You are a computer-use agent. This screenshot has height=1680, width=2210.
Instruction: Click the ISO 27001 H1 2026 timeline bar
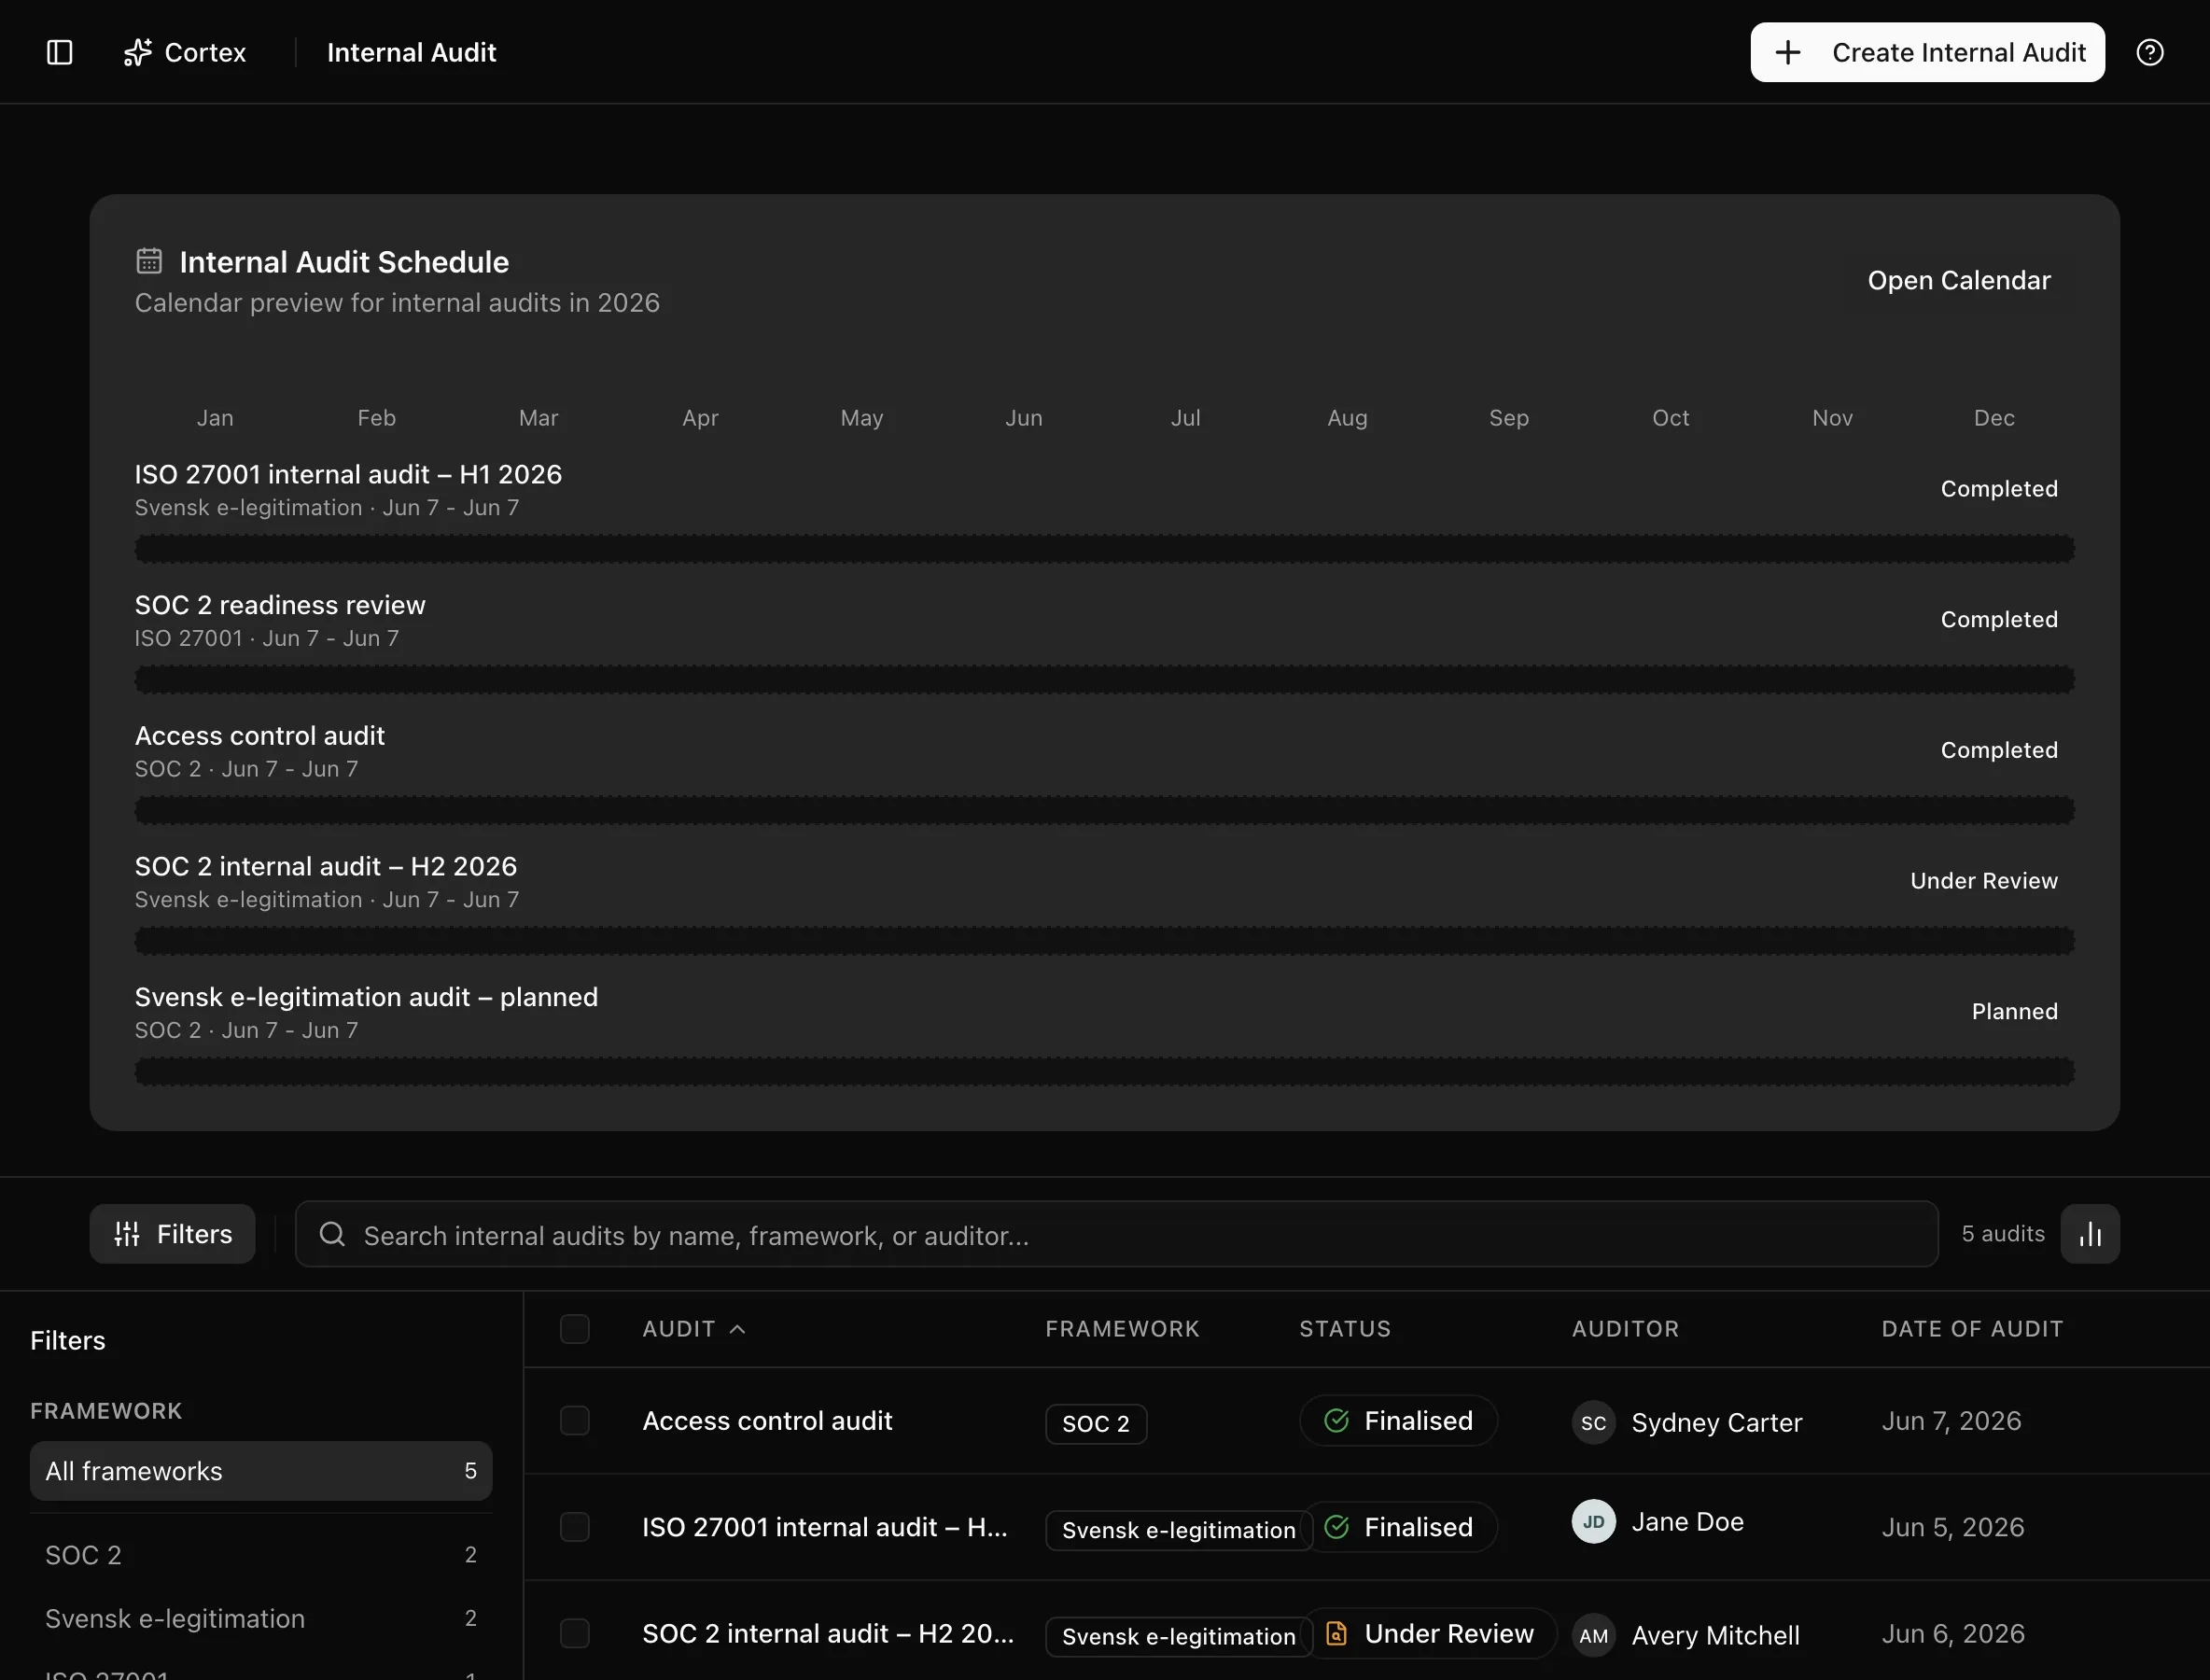[1104, 549]
